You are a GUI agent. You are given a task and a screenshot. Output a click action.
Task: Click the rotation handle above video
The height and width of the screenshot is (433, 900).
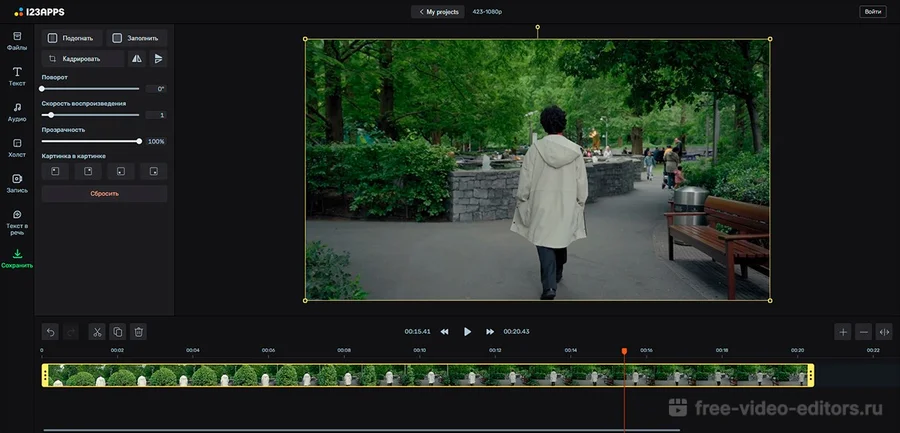[537, 27]
